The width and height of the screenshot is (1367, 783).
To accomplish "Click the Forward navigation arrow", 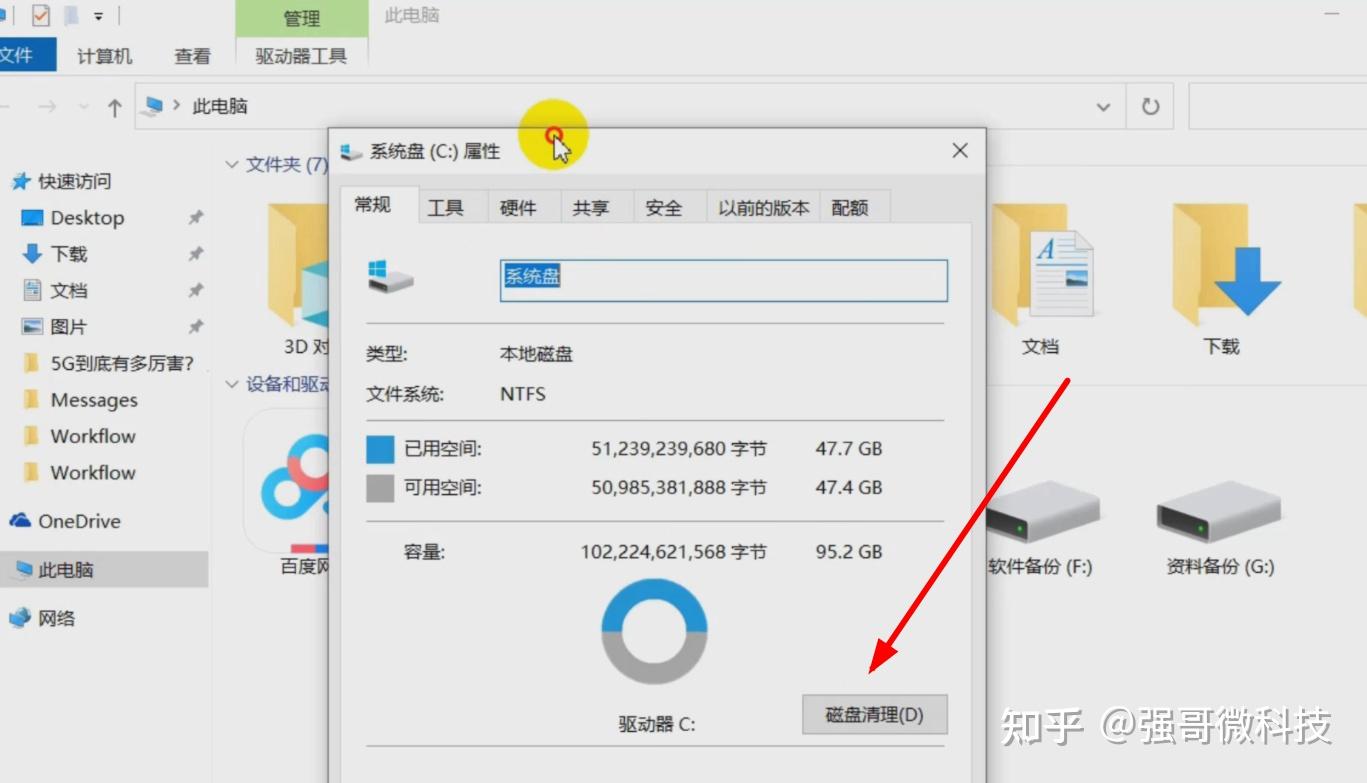I will pyautogui.click(x=47, y=107).
